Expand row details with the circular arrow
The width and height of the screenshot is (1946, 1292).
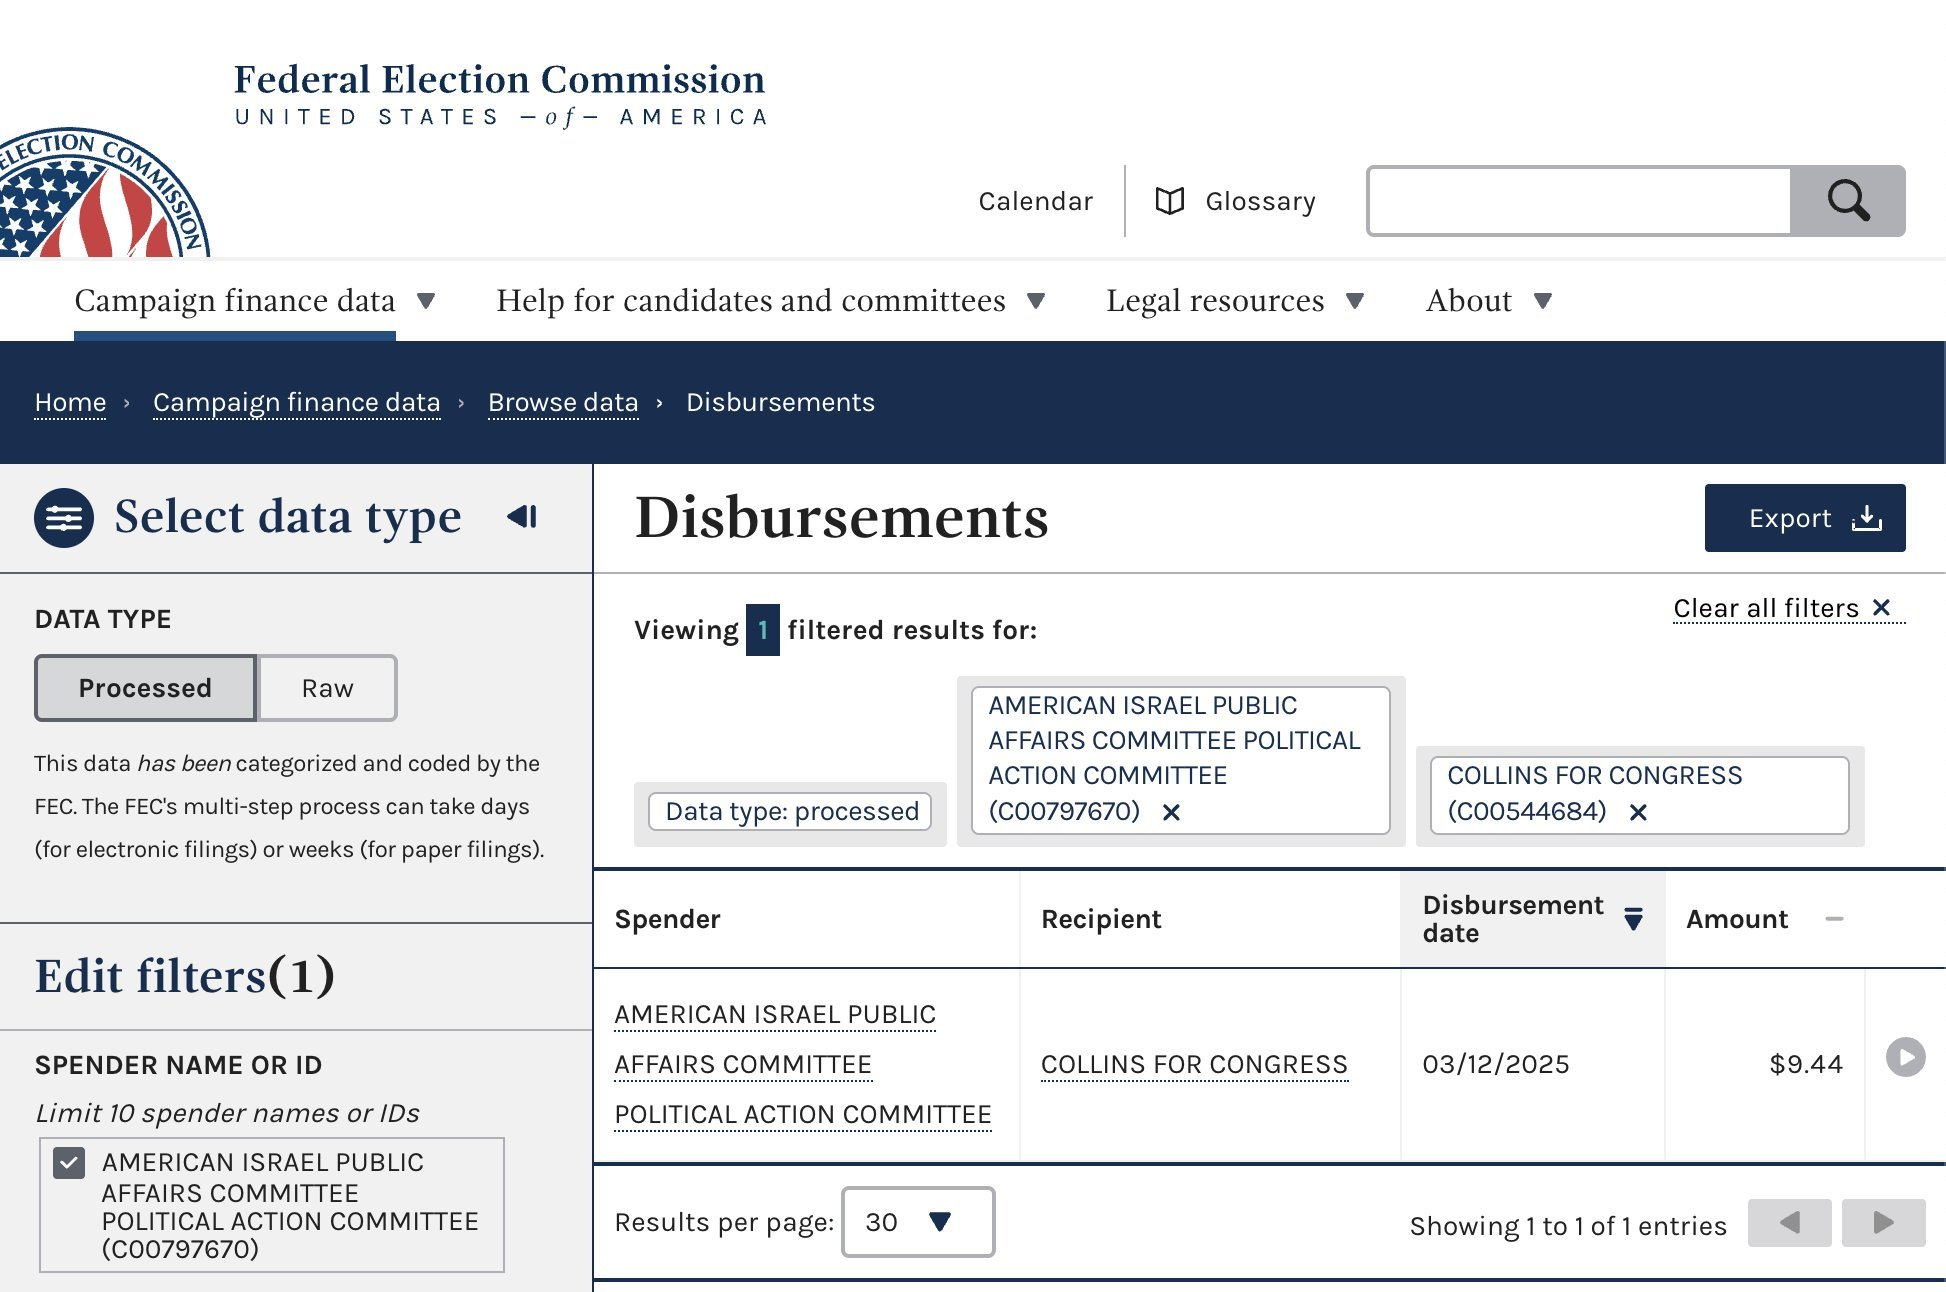click(x=1905, y=1057)
